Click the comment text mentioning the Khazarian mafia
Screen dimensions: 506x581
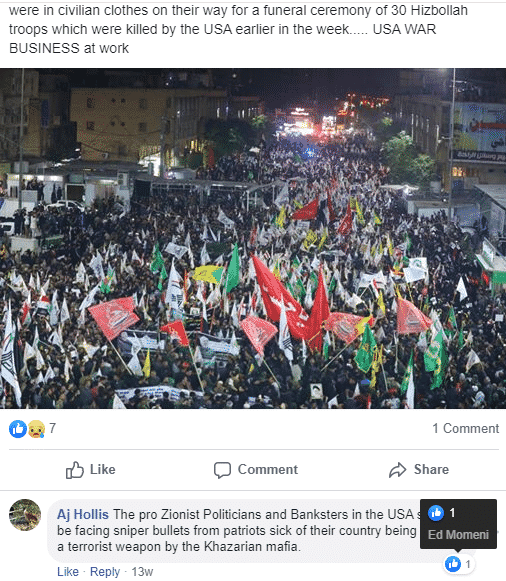(x=237, y=531)
